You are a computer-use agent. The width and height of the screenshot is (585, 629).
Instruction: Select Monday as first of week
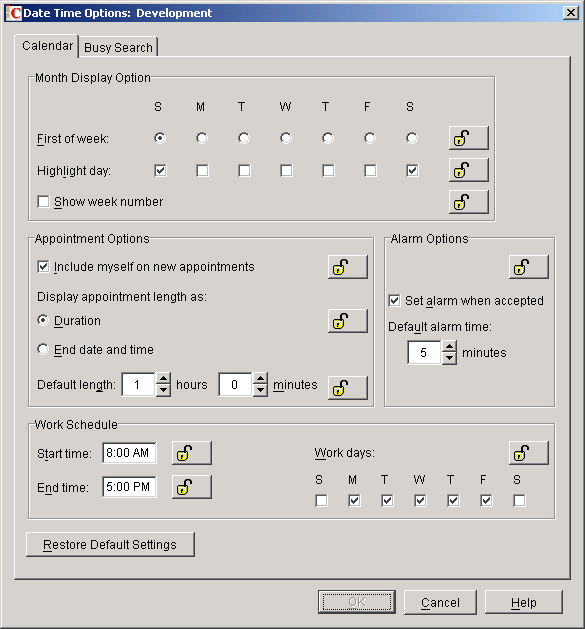[x=202, y=138]
